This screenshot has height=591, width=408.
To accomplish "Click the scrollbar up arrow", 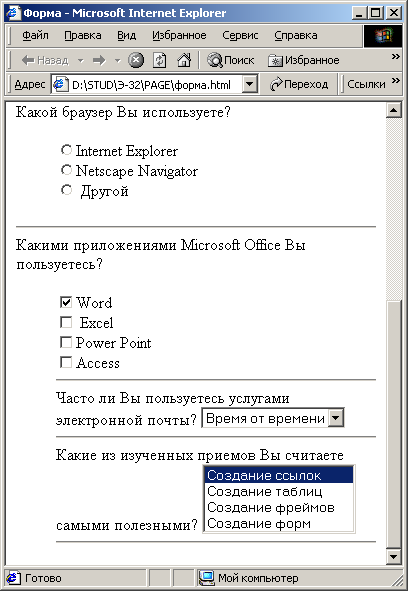I will 394,110.
